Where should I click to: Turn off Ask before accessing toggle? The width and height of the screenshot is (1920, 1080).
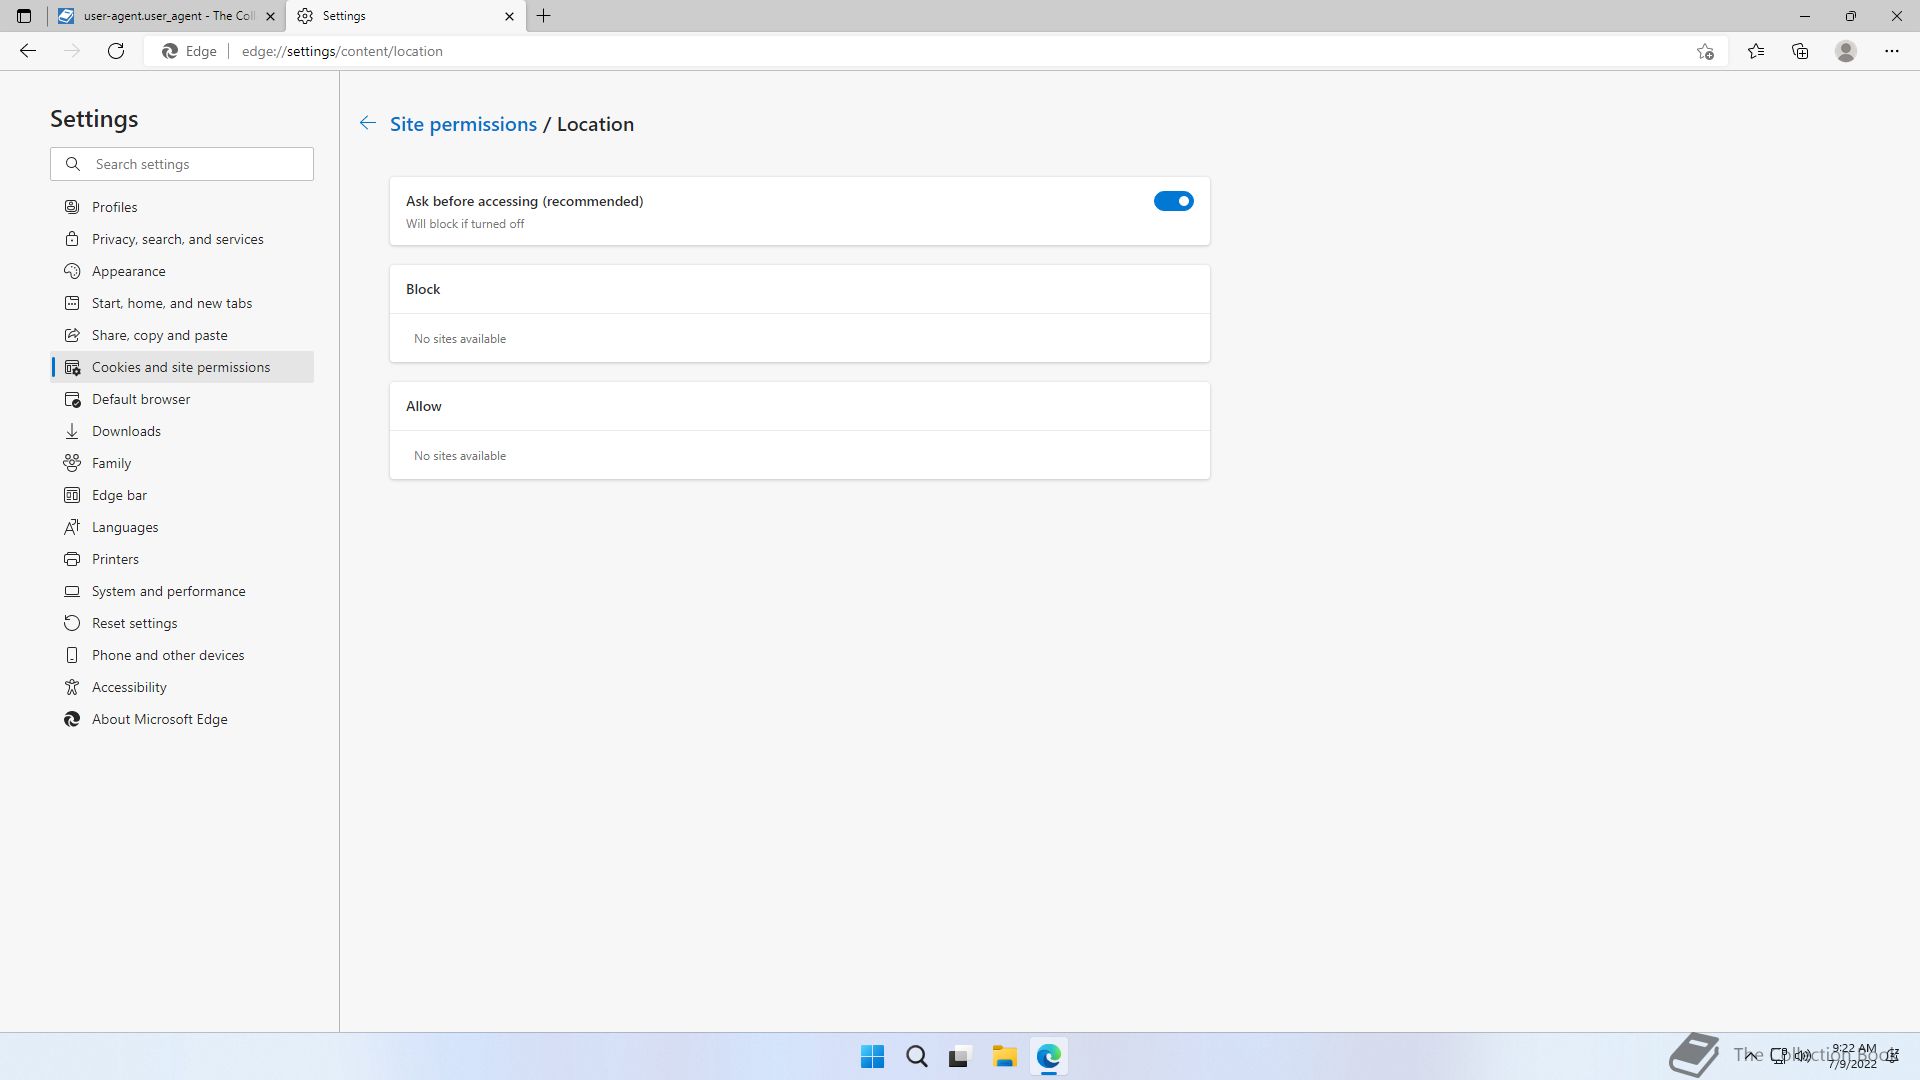1173,201
